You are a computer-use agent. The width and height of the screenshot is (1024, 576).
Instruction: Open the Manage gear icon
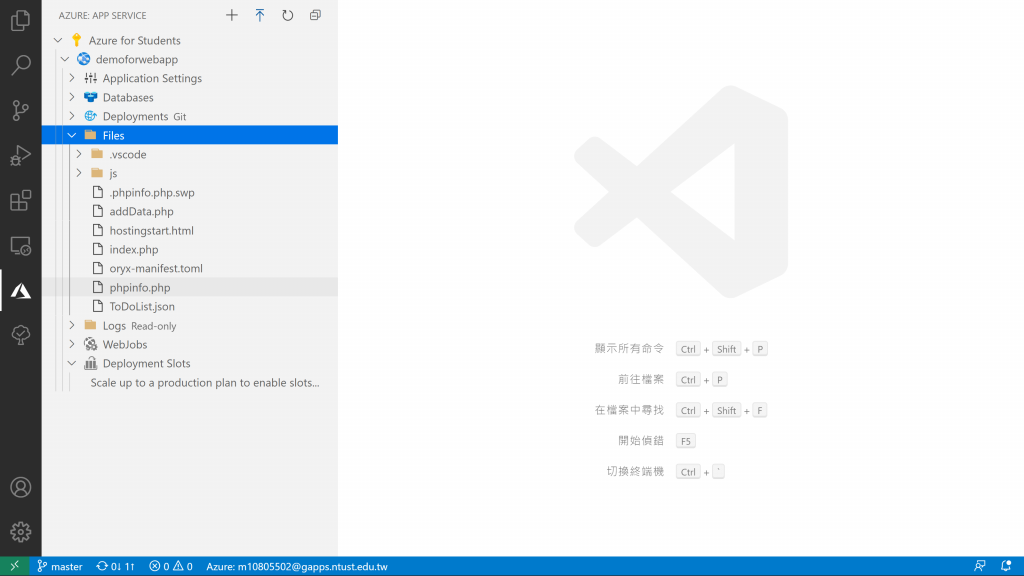pos(20,532)
